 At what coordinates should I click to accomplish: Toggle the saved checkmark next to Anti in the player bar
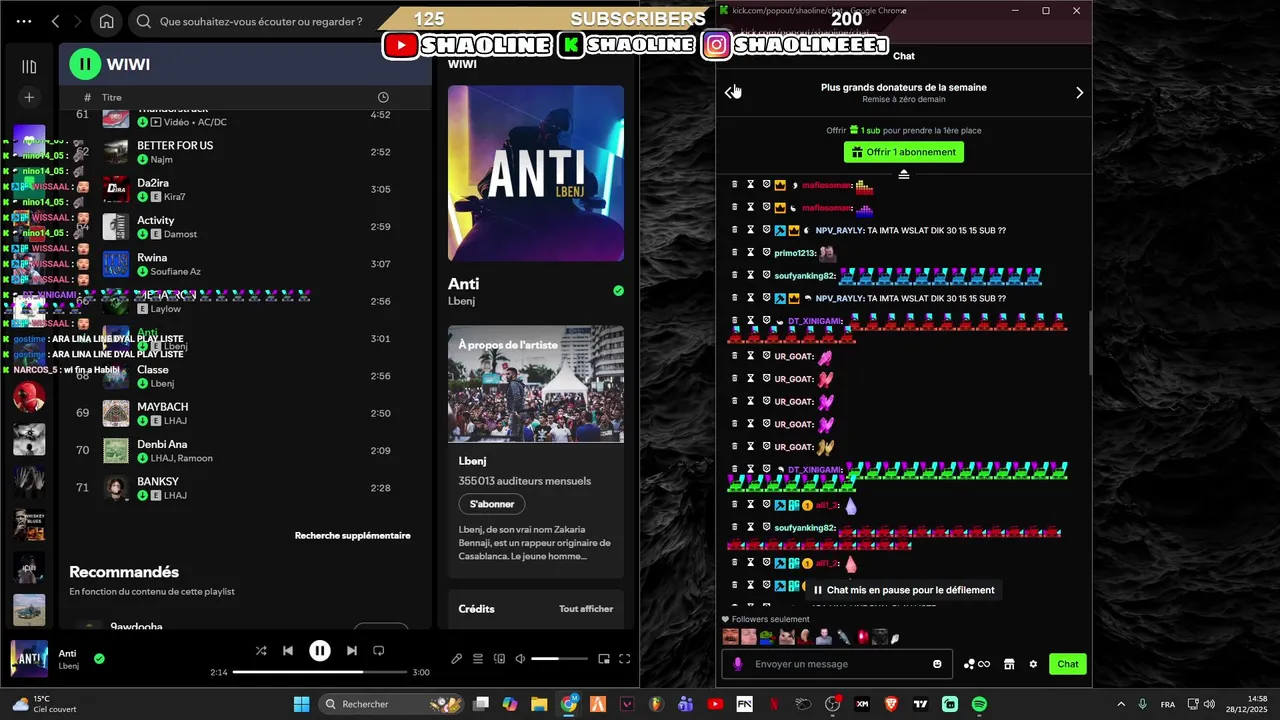pos(99,659)
